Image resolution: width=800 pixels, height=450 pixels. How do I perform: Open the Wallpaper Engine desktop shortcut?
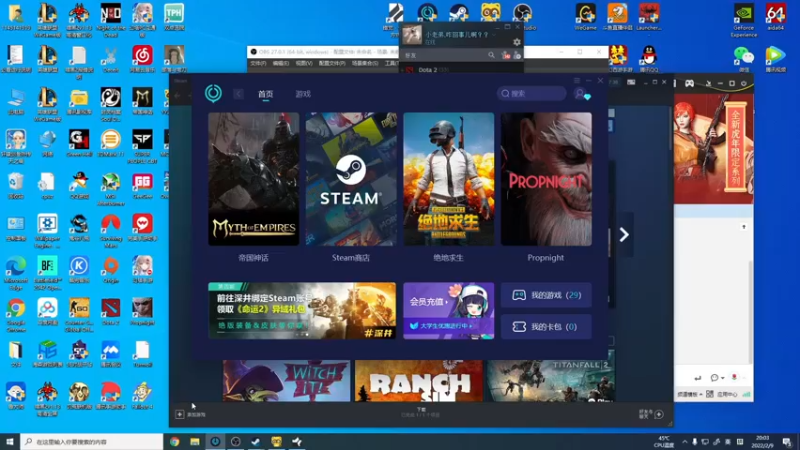(47, 231)
